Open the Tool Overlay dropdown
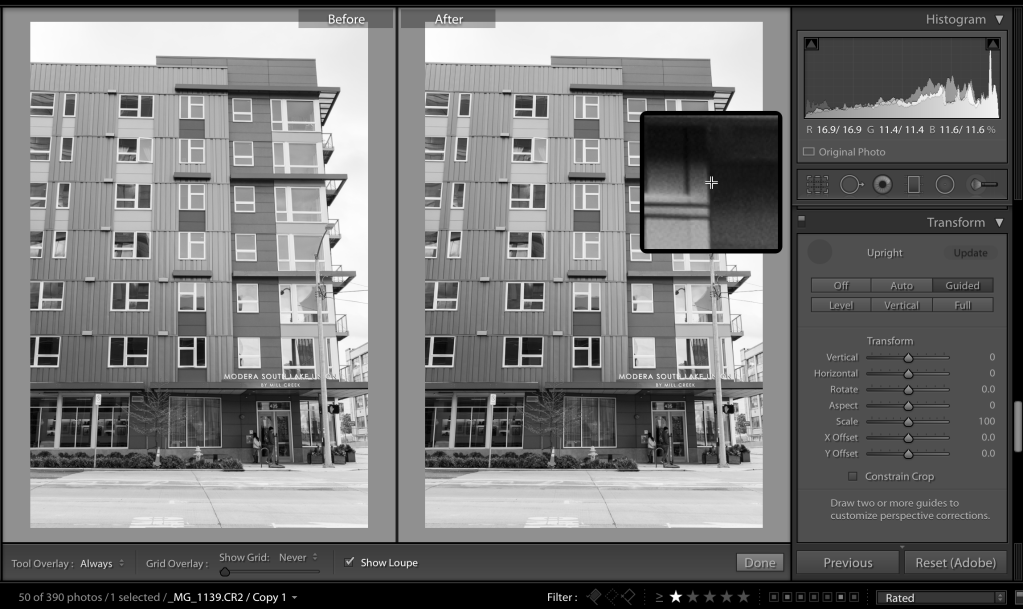The height and width of the screenshot is (609, 1023). [102, 563]
